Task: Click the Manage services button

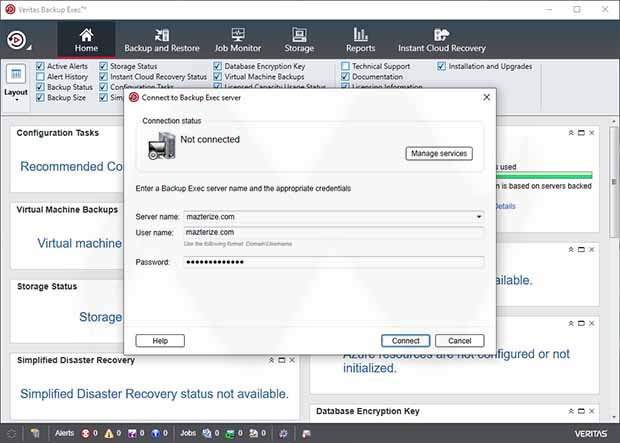Action: click(x=439, y=153)
